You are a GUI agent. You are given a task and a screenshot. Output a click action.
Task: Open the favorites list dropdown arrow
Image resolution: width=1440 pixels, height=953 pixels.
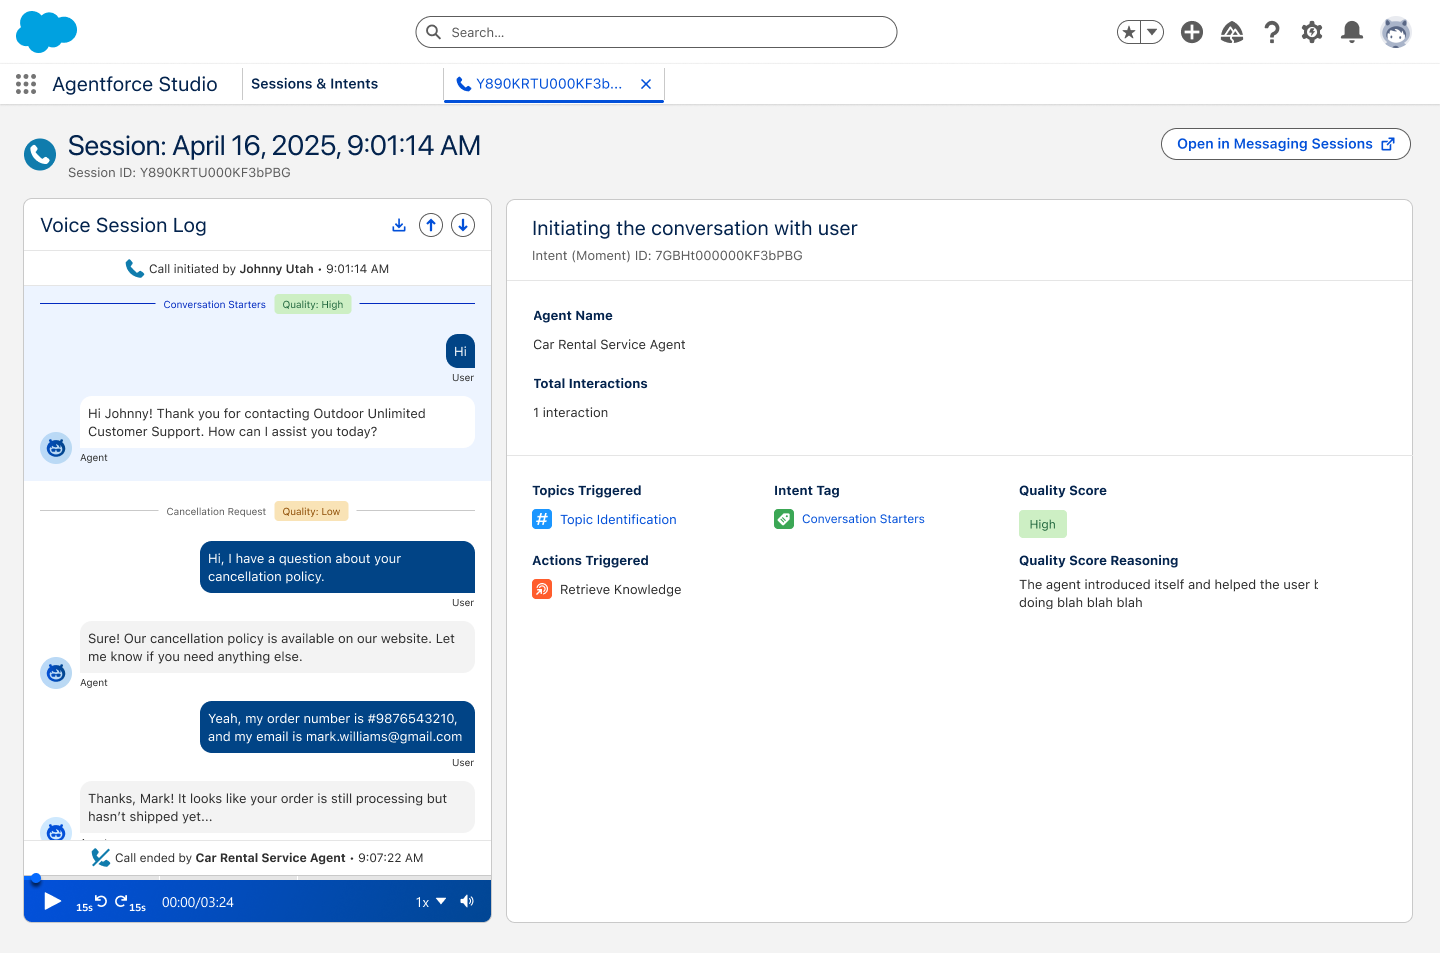click(x=1152, y=32)
